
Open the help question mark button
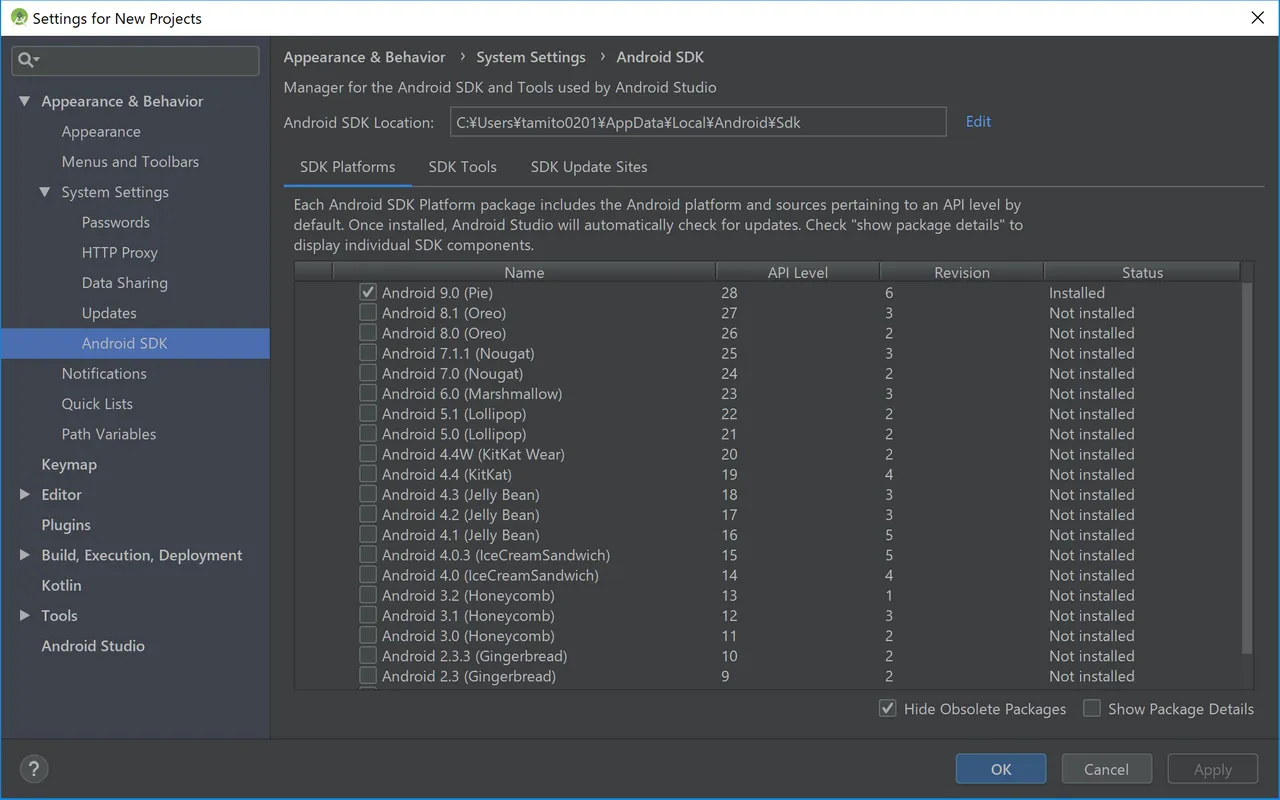[x=34, y=769]
